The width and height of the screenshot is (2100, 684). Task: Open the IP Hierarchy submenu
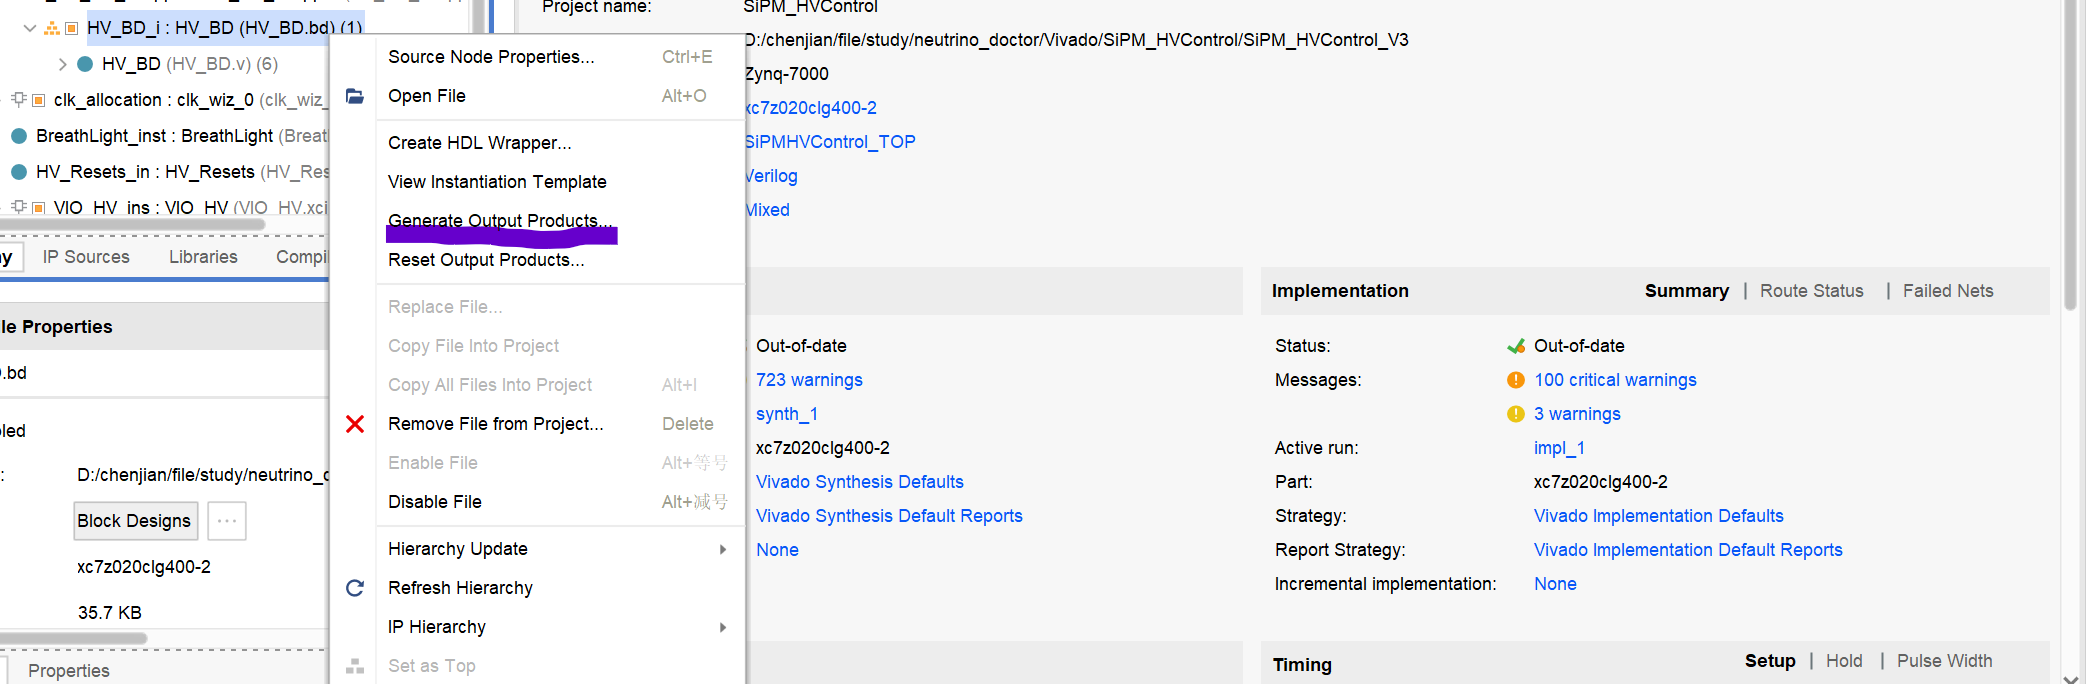click(x=560, y=627)
